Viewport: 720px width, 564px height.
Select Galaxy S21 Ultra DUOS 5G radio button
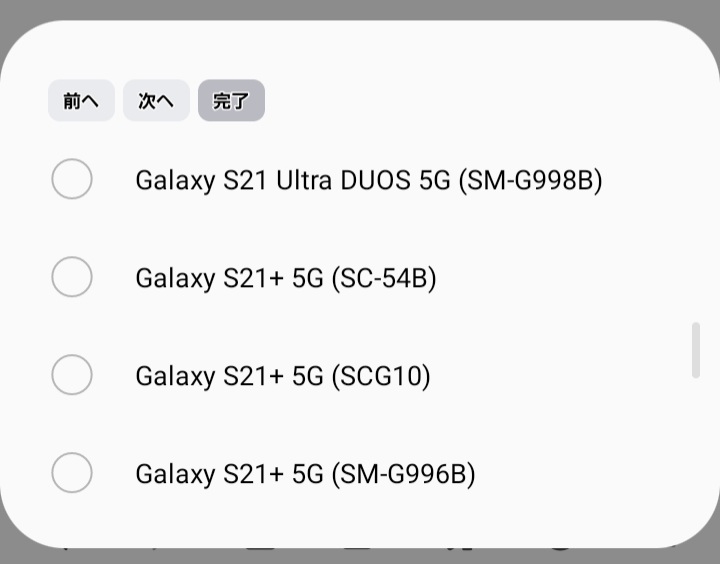click(72, 179)
